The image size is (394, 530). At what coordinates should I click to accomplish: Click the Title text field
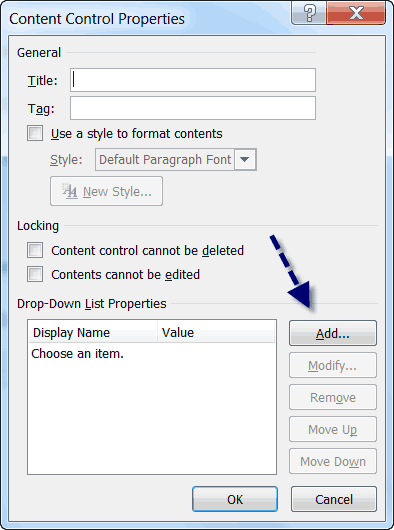coord(193,80)
